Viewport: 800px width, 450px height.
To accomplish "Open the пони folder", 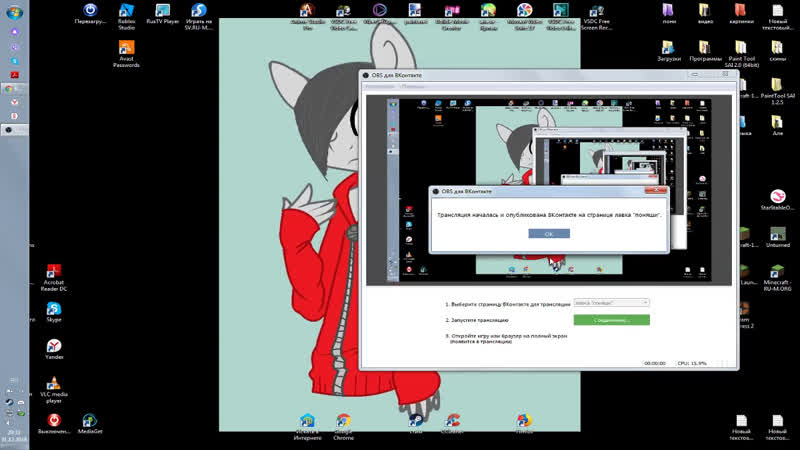I will click(x=668, y=14).
